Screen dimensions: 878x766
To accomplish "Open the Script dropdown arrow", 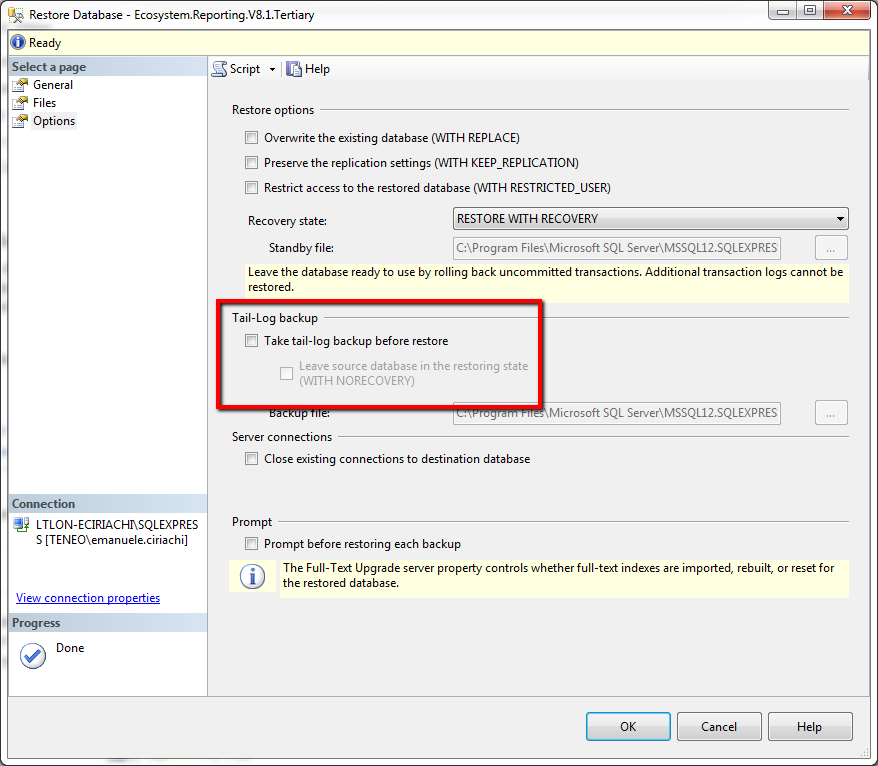I will click(272, 69).
